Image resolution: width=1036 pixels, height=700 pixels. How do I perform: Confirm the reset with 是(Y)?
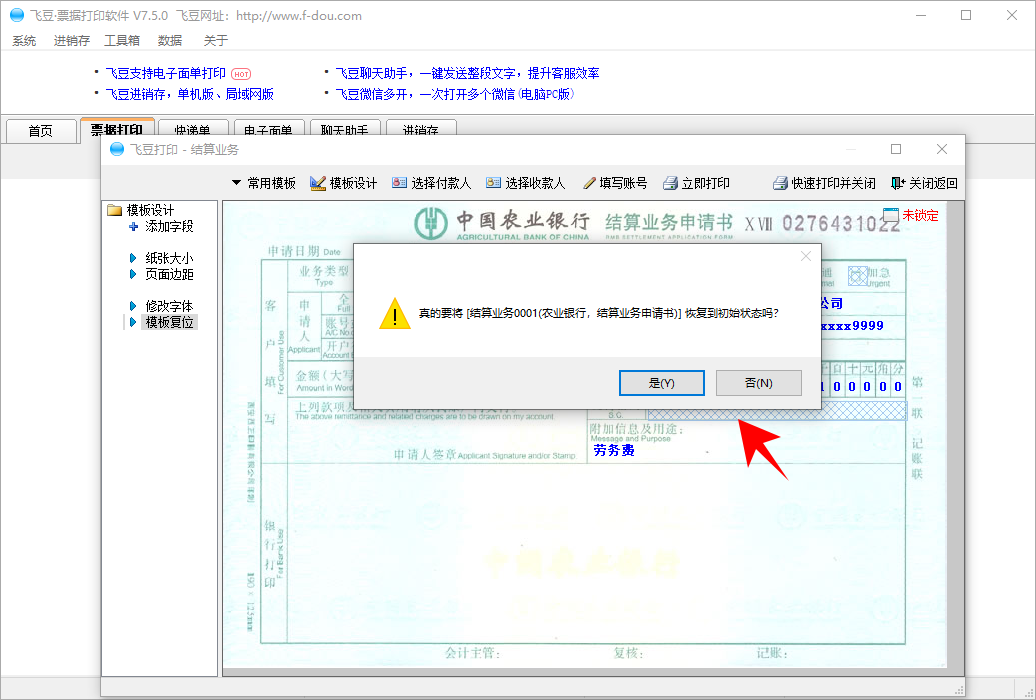coord(661,383)
